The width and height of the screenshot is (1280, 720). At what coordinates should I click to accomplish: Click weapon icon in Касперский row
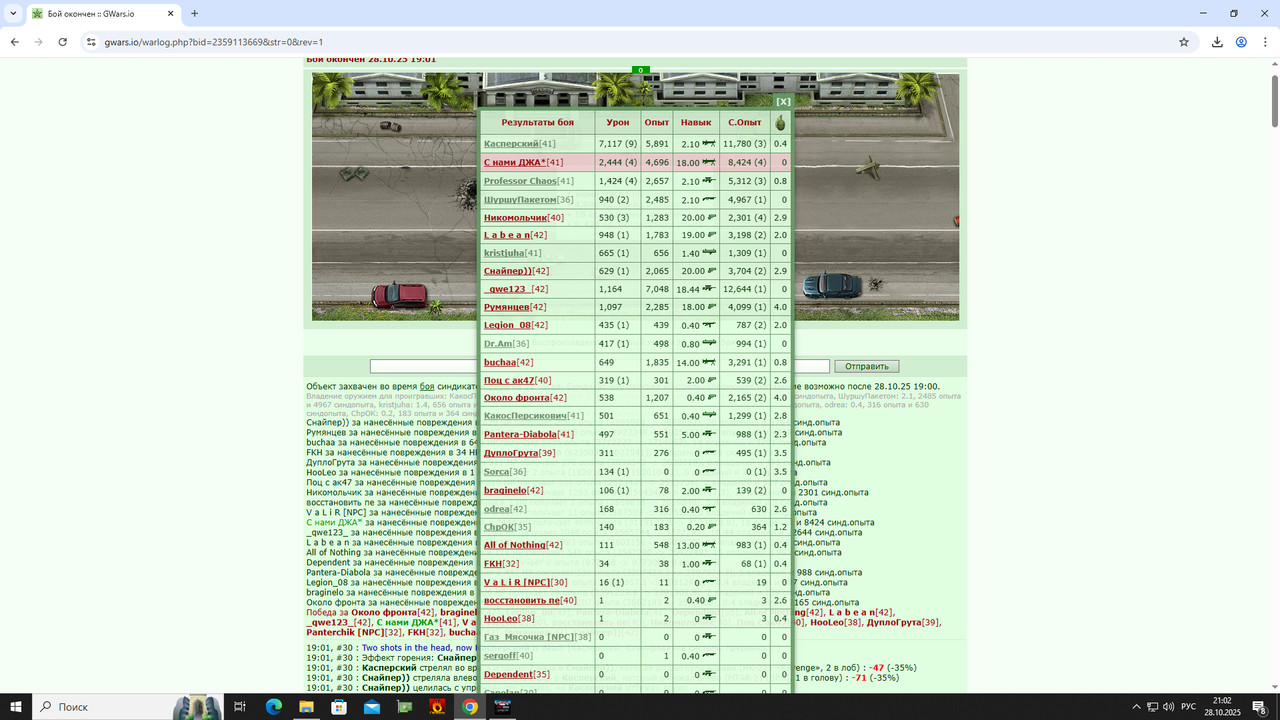pos(709,144)
